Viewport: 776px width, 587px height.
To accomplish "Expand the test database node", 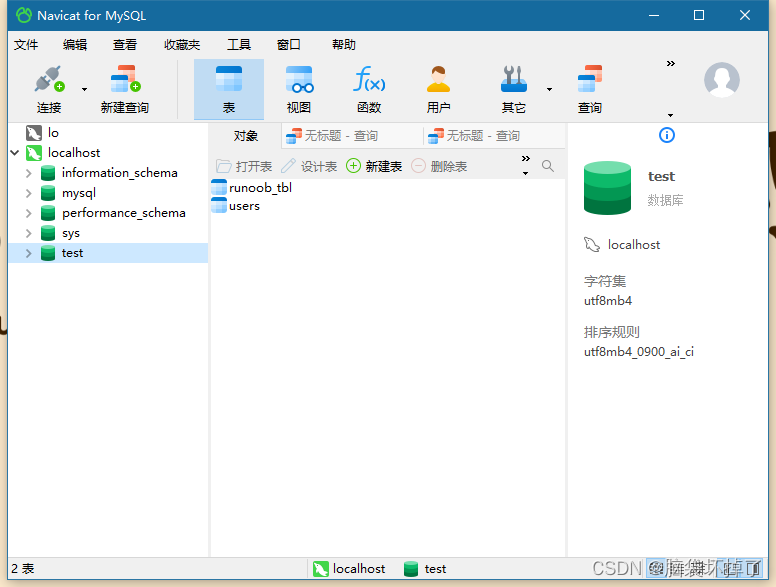I will [x=29, y=253].
